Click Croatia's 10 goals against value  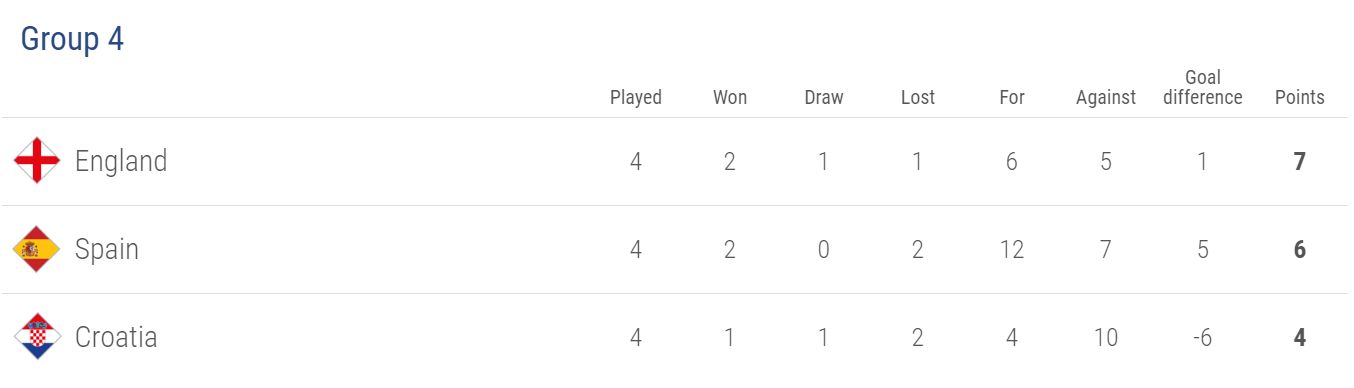point(1106,337)
